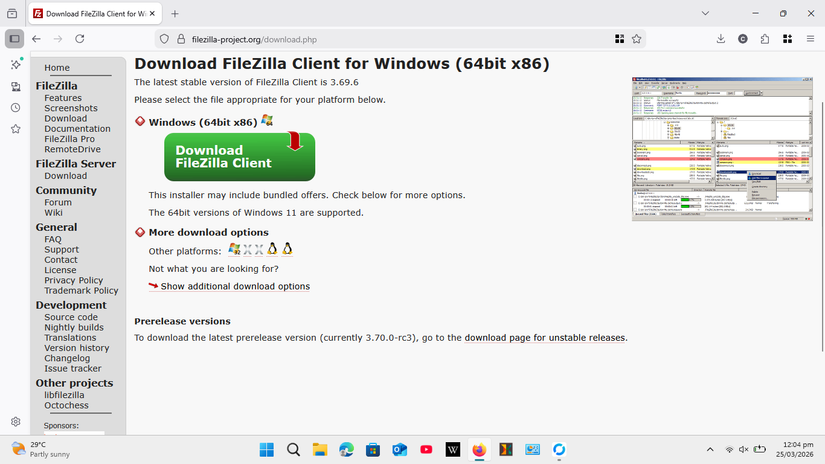Screen dimensions: 825x464
Task: Open the weather widget showing 29°C
Action: tap(41, 449)
